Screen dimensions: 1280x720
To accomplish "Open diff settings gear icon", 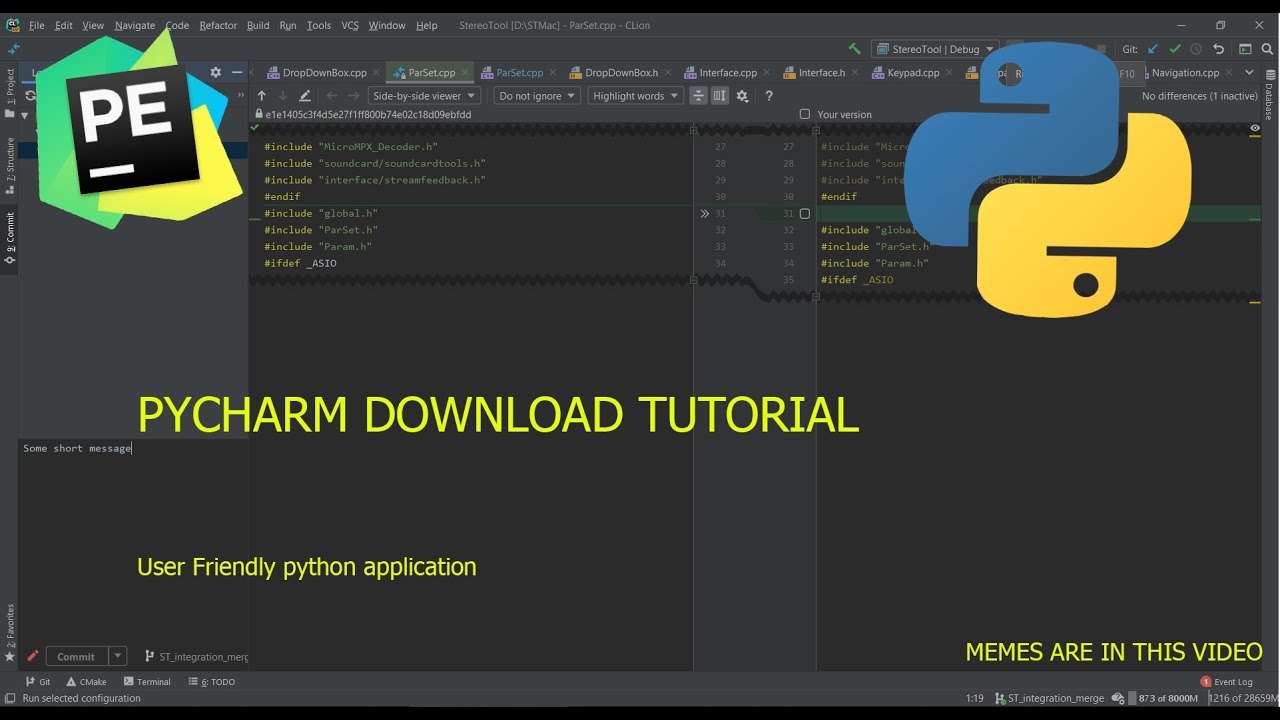I will click(742, 96).
